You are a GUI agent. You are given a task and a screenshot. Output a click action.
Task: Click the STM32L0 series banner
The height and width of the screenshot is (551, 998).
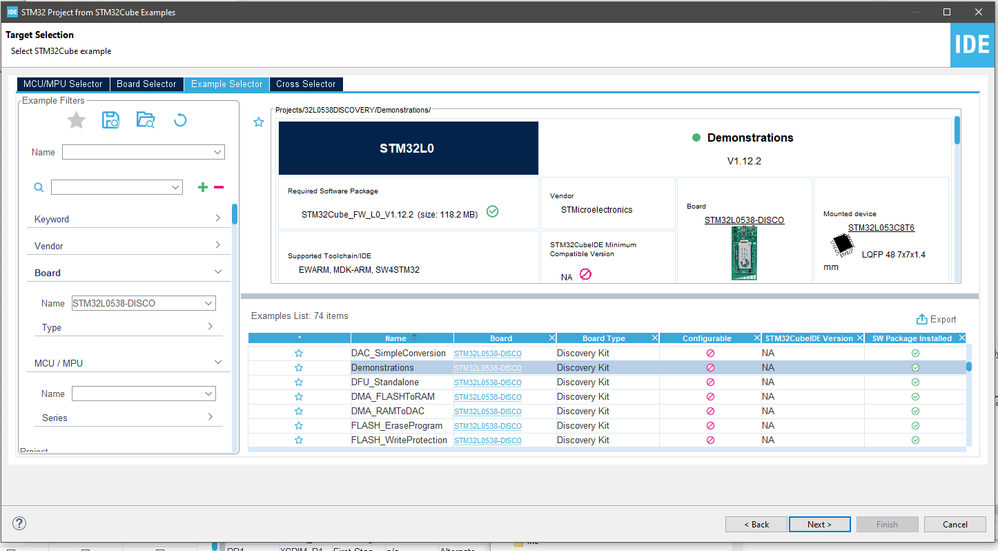tap(408, 148)
